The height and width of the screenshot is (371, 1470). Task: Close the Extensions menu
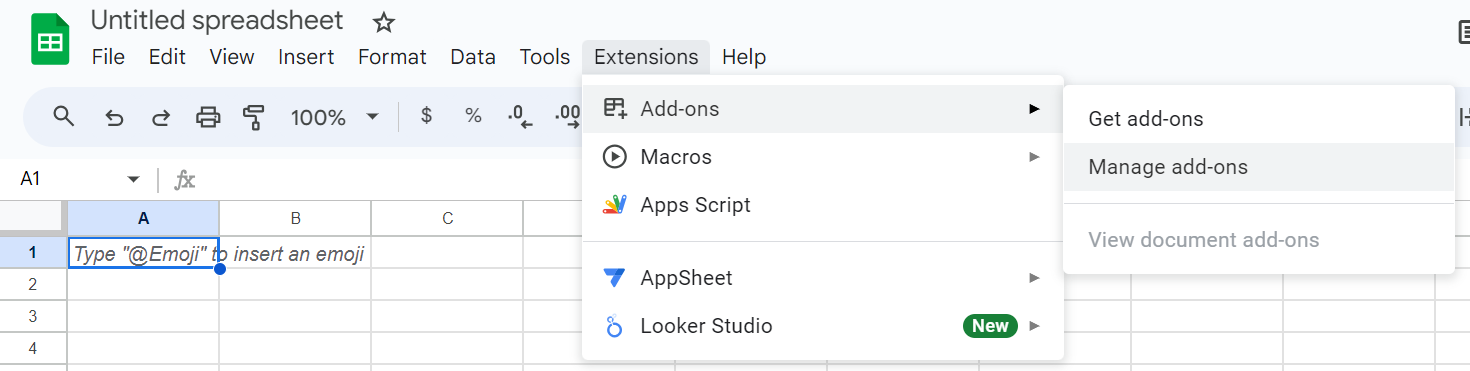coord(646,57)
